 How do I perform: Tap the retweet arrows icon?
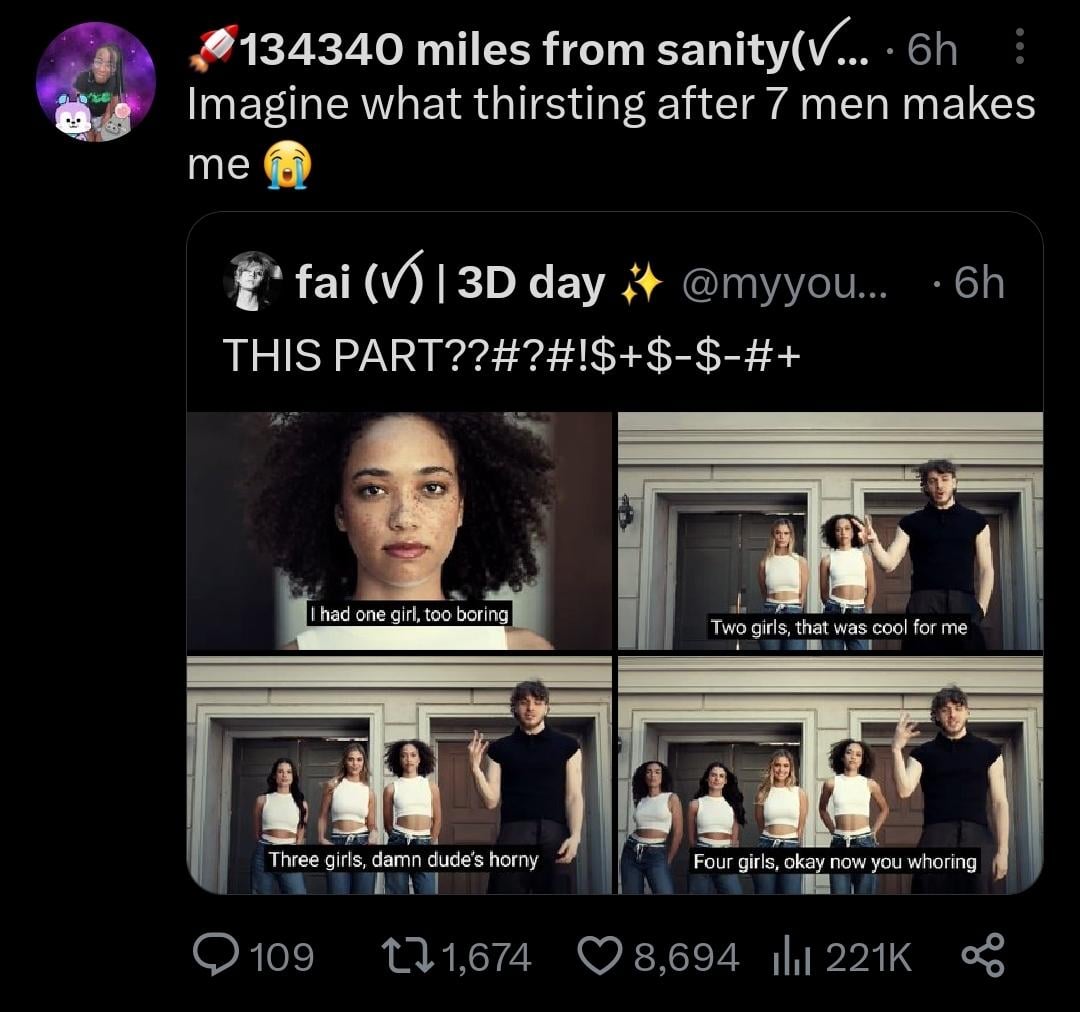tap(408, 957)
